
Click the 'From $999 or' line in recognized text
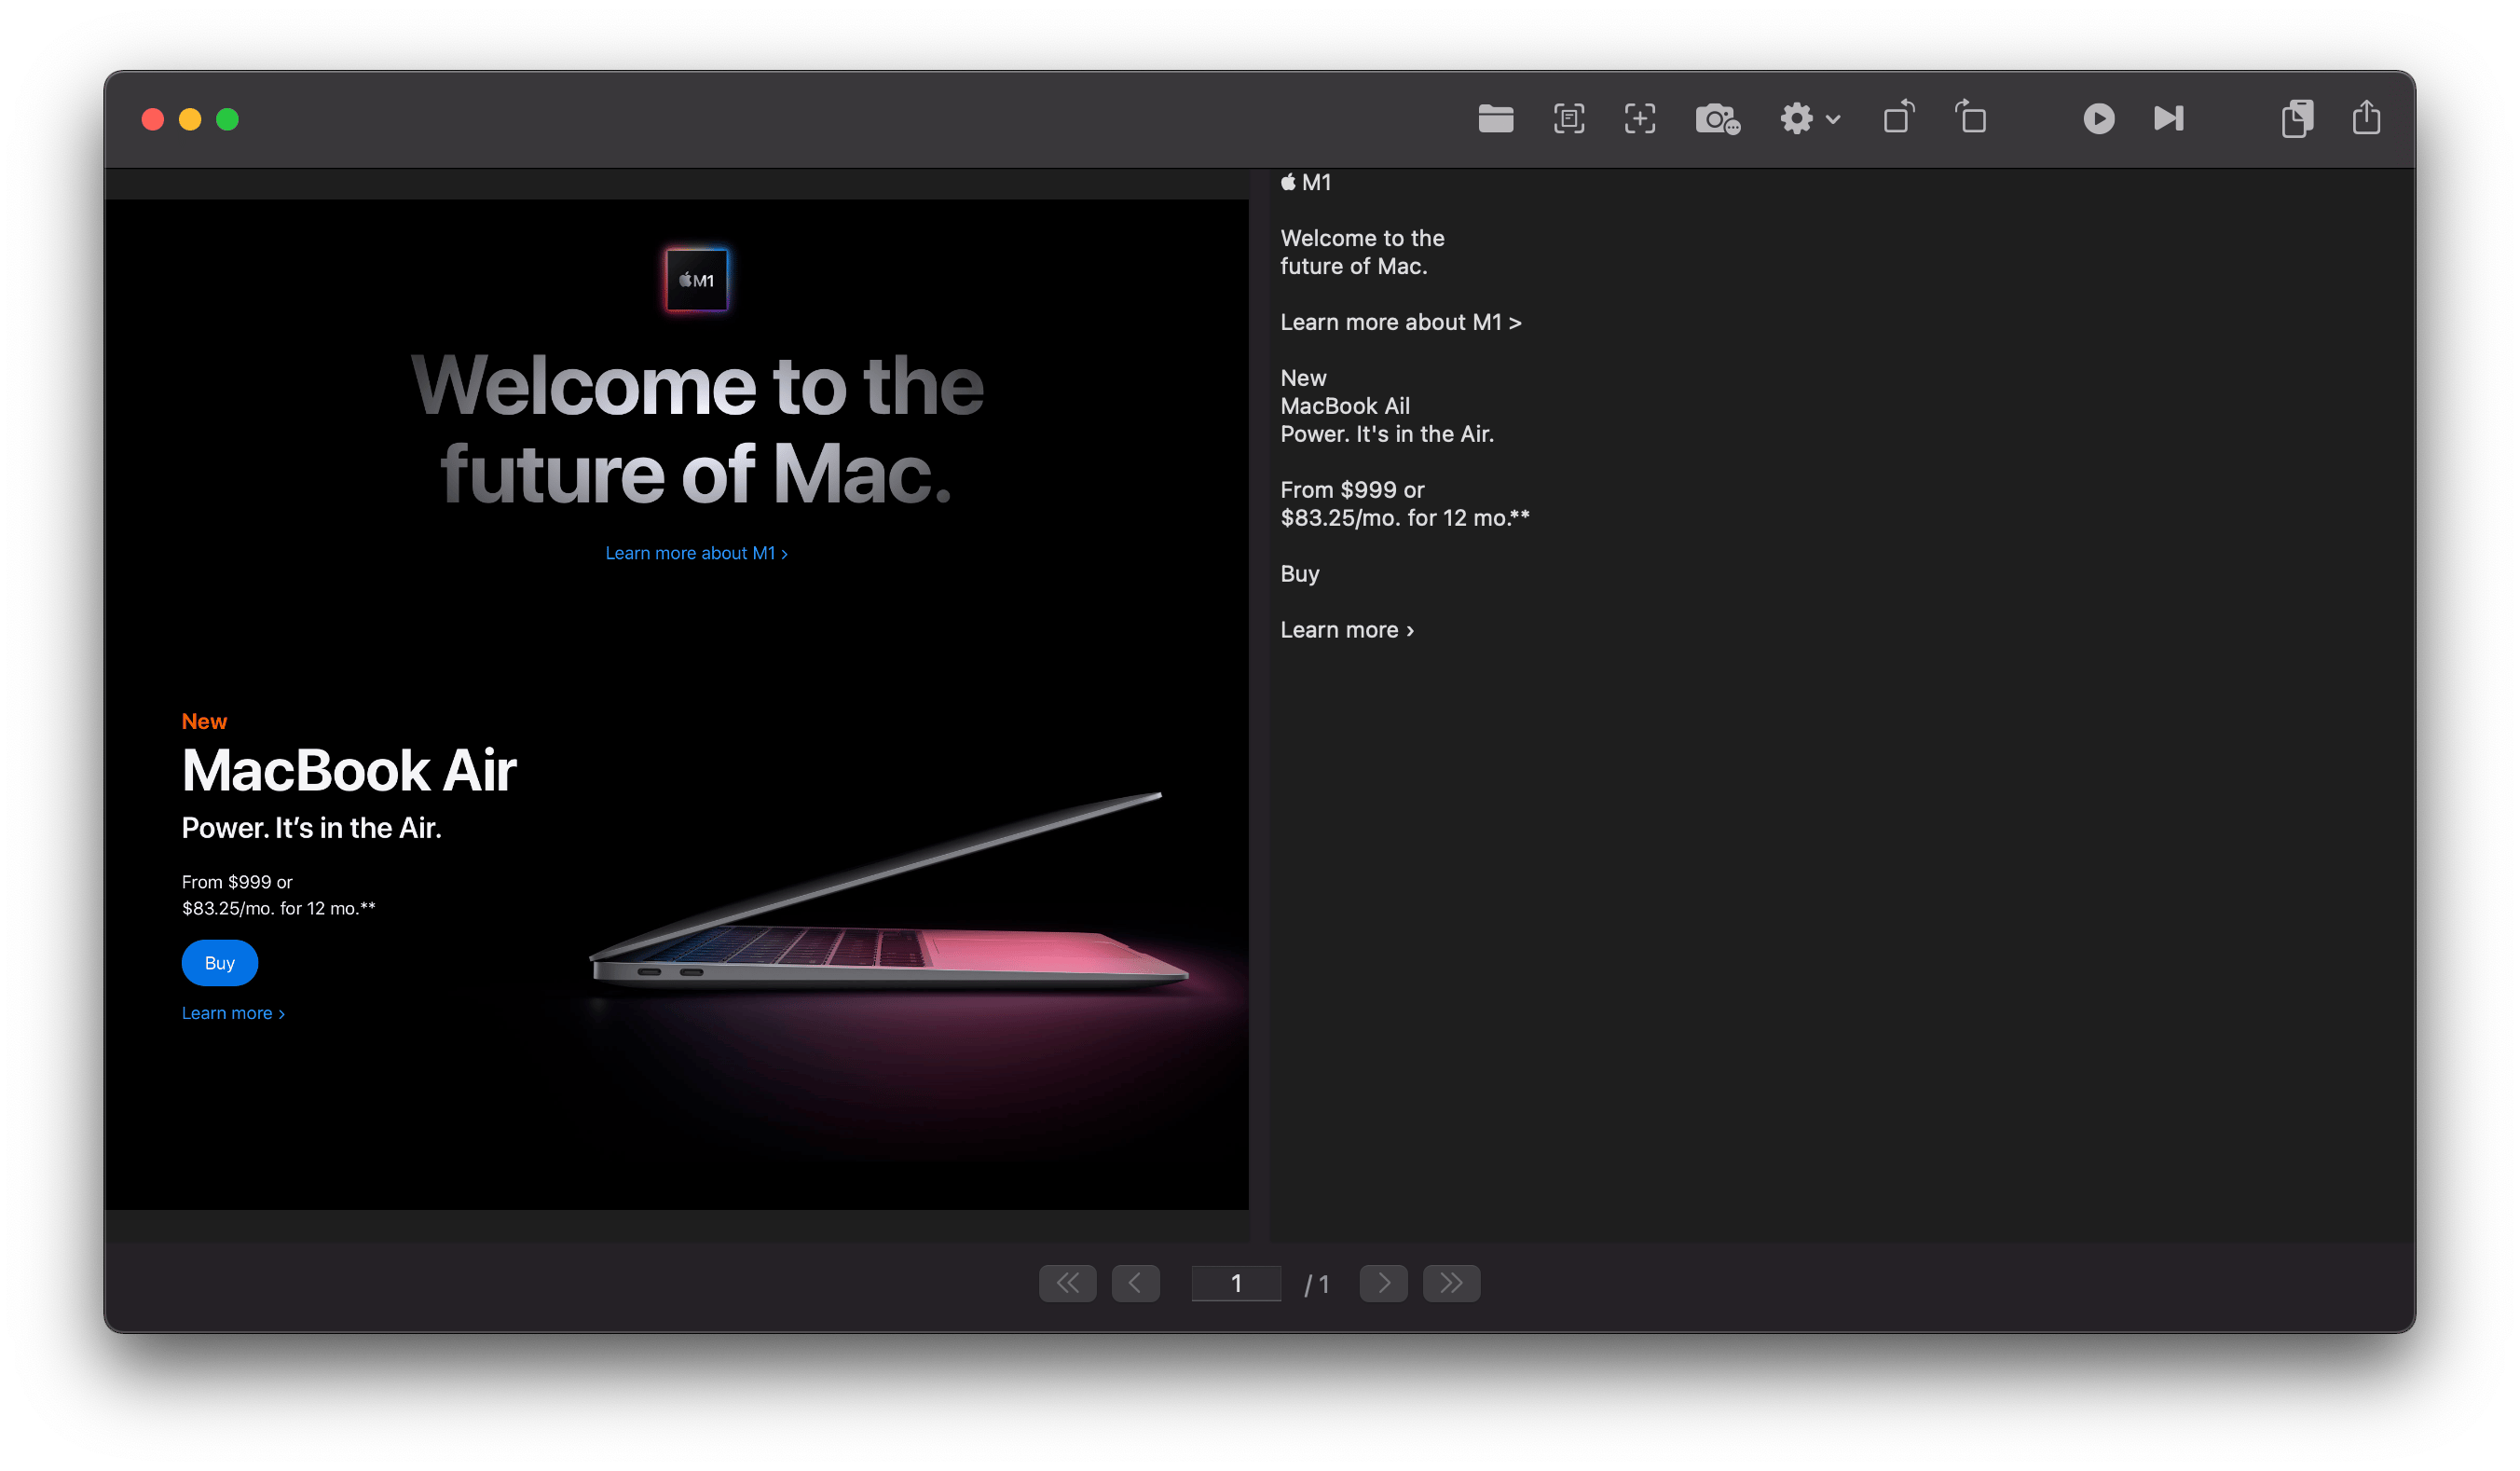[1352, 490]
